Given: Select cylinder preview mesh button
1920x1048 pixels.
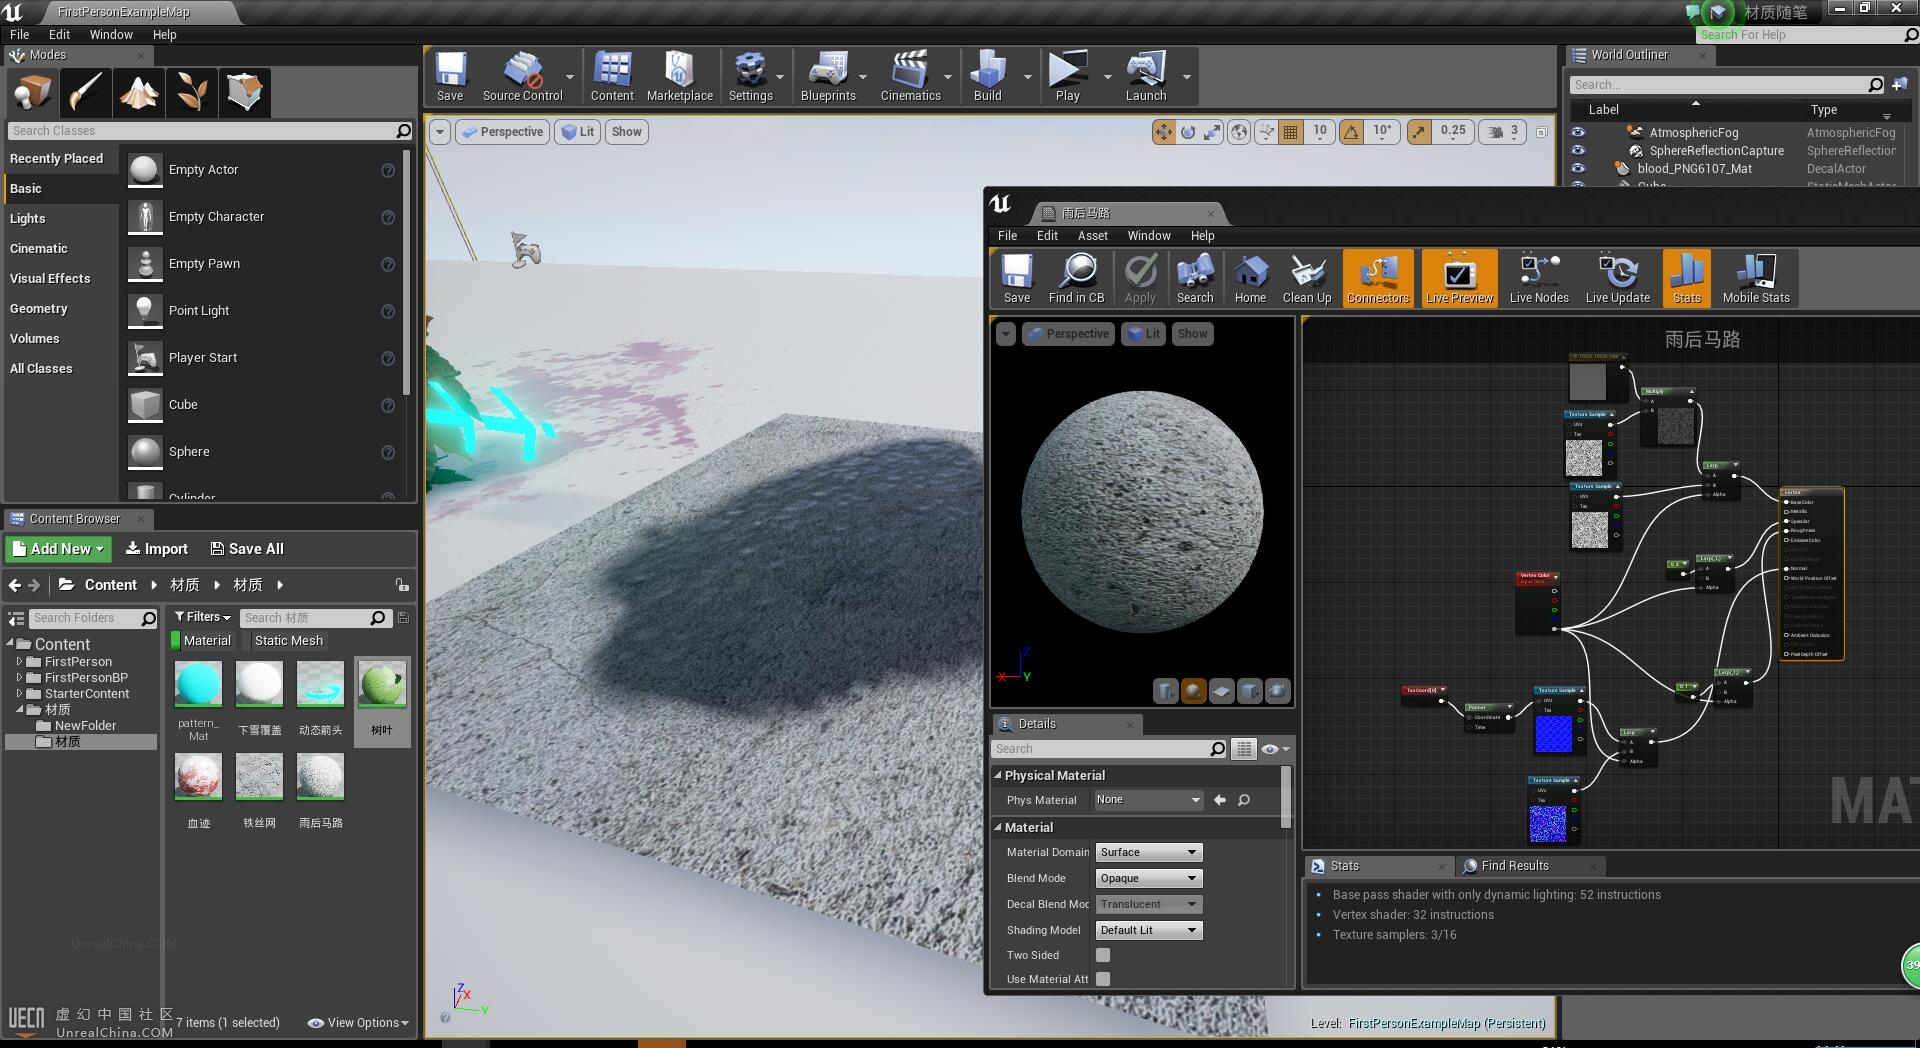Looking at the screenshot, I should point(1165,691).
